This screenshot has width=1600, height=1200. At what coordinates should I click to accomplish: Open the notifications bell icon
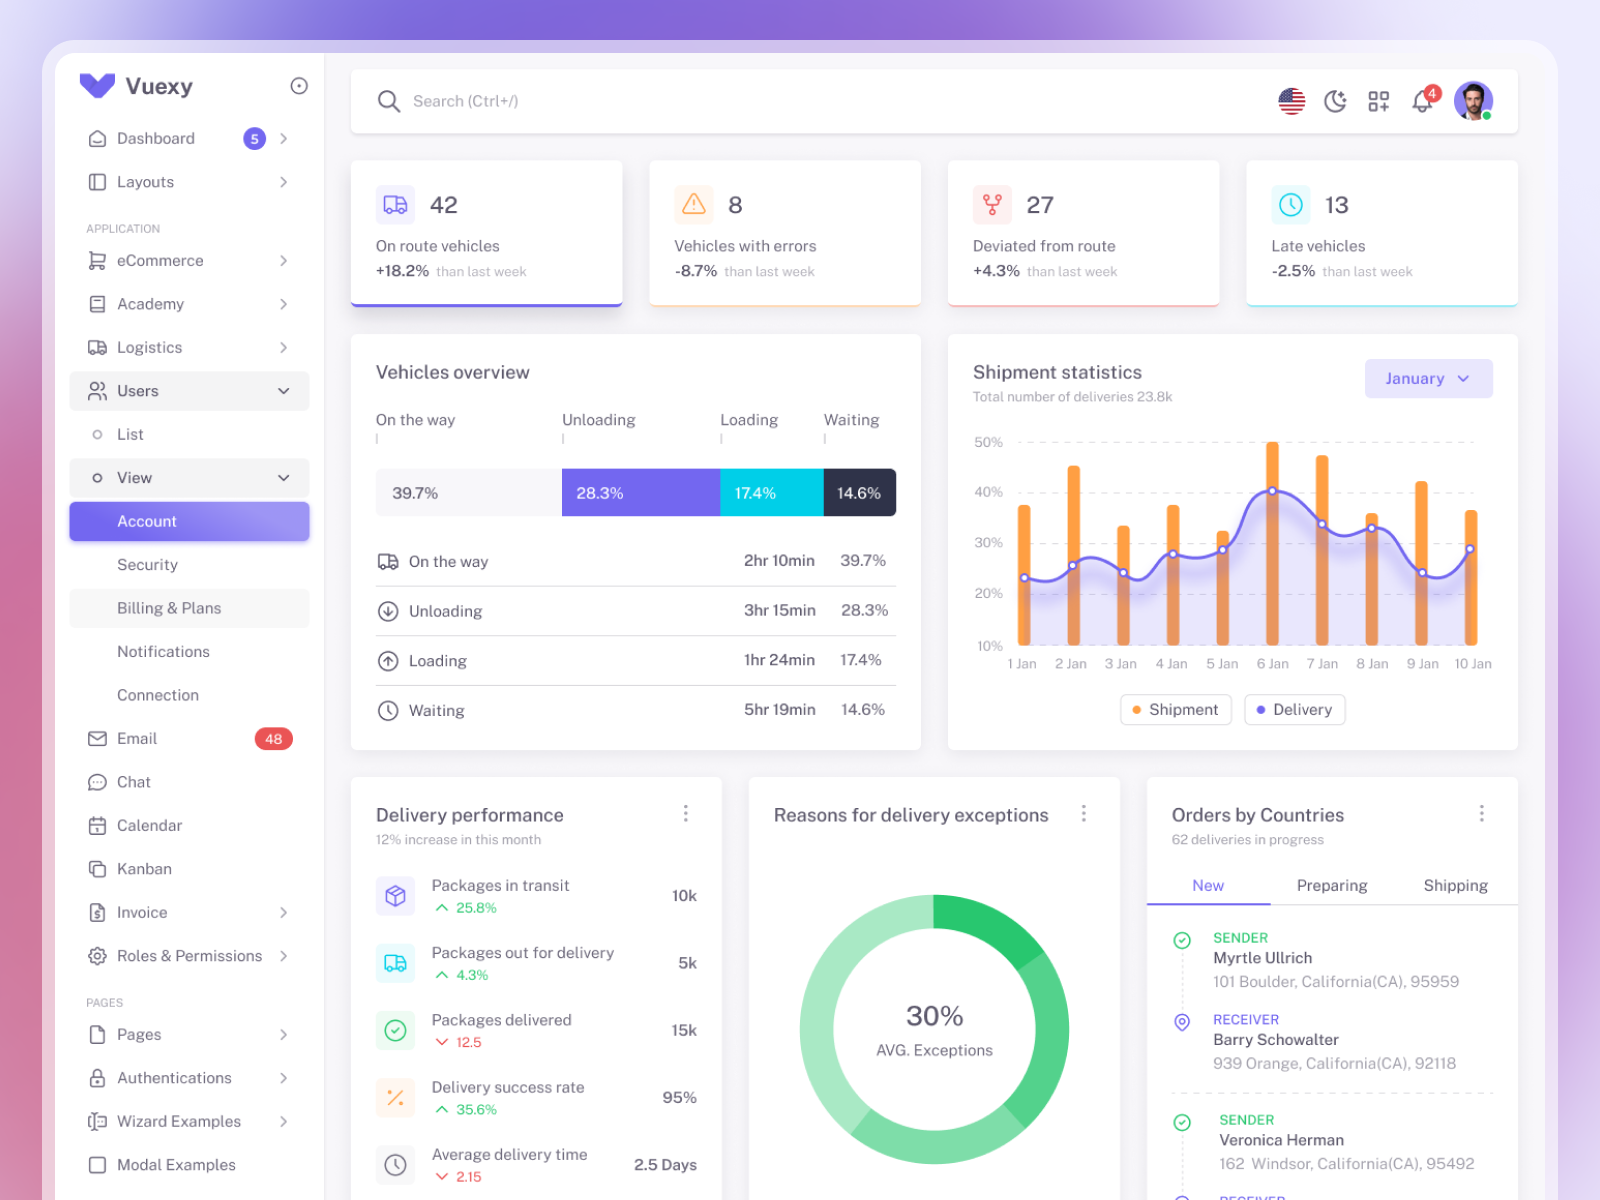coord(1421,100)
